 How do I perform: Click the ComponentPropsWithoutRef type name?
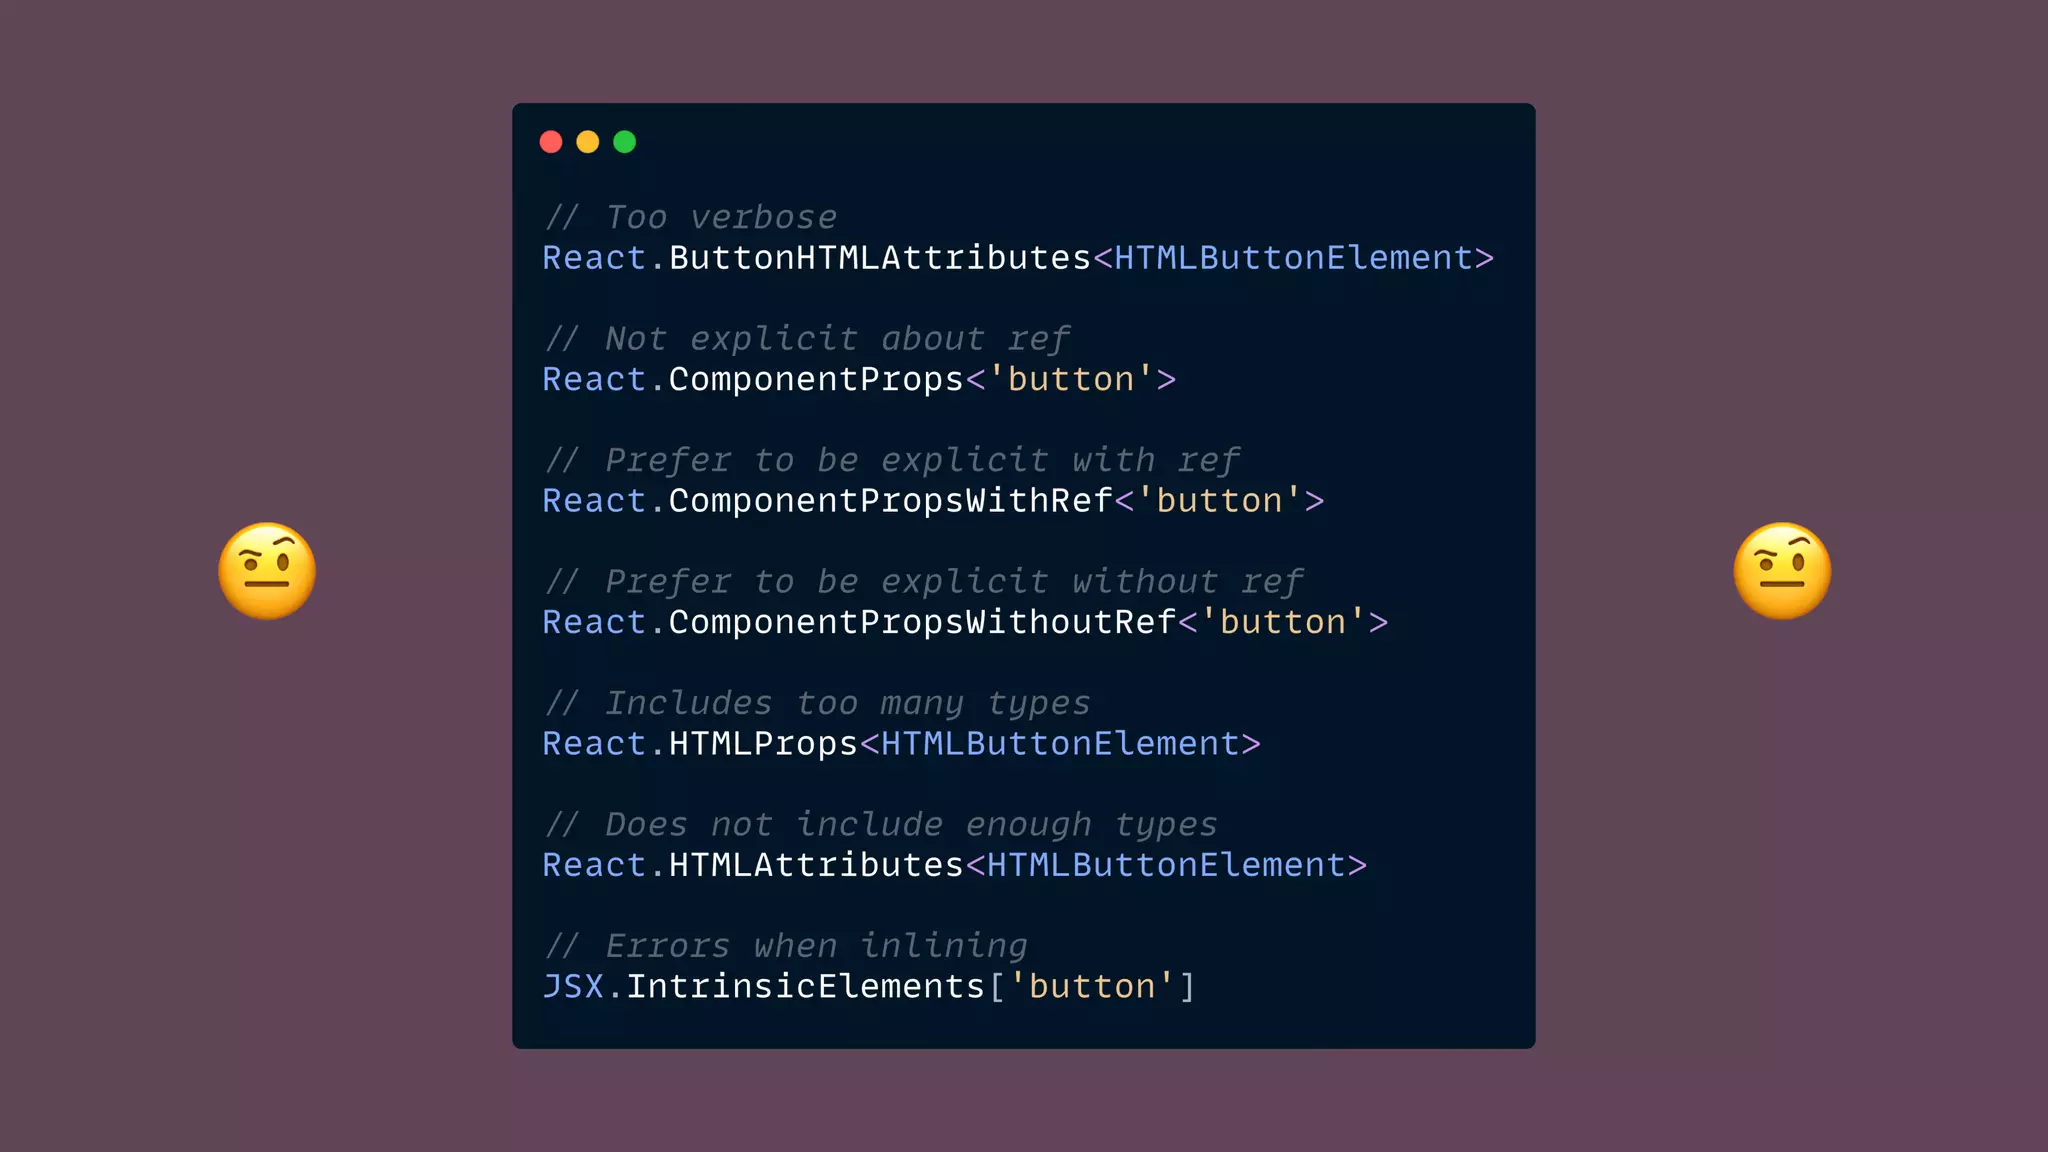(921, 622)
